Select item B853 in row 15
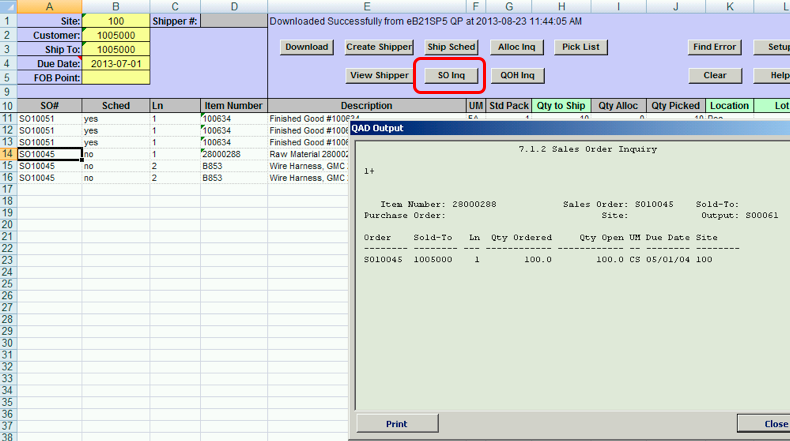 [234, 166]
